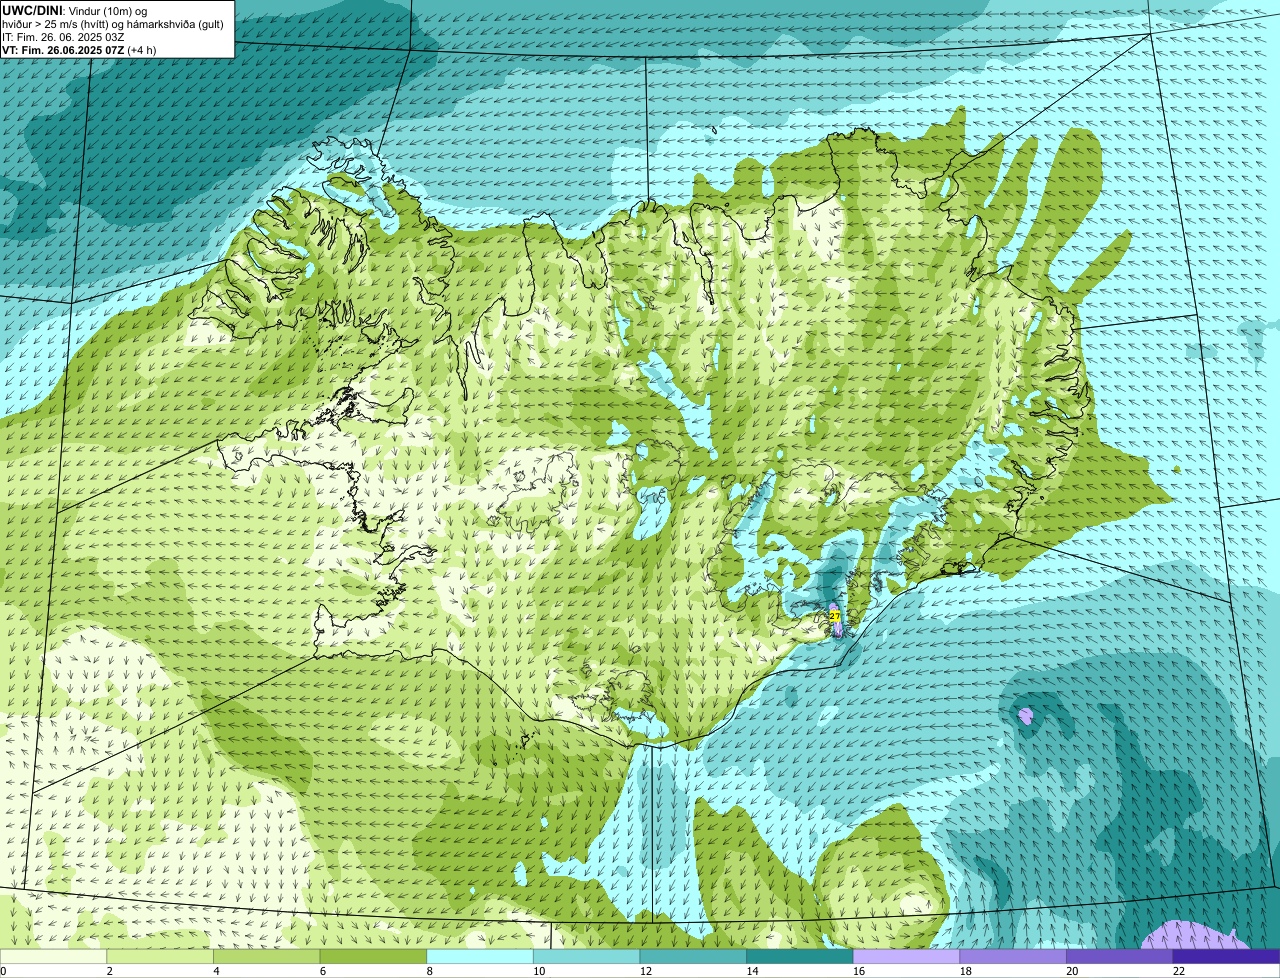Click the pale 0–2 m/s legend swatch
This screenshot has height=978, width=1280.
[x=53, y=956]
